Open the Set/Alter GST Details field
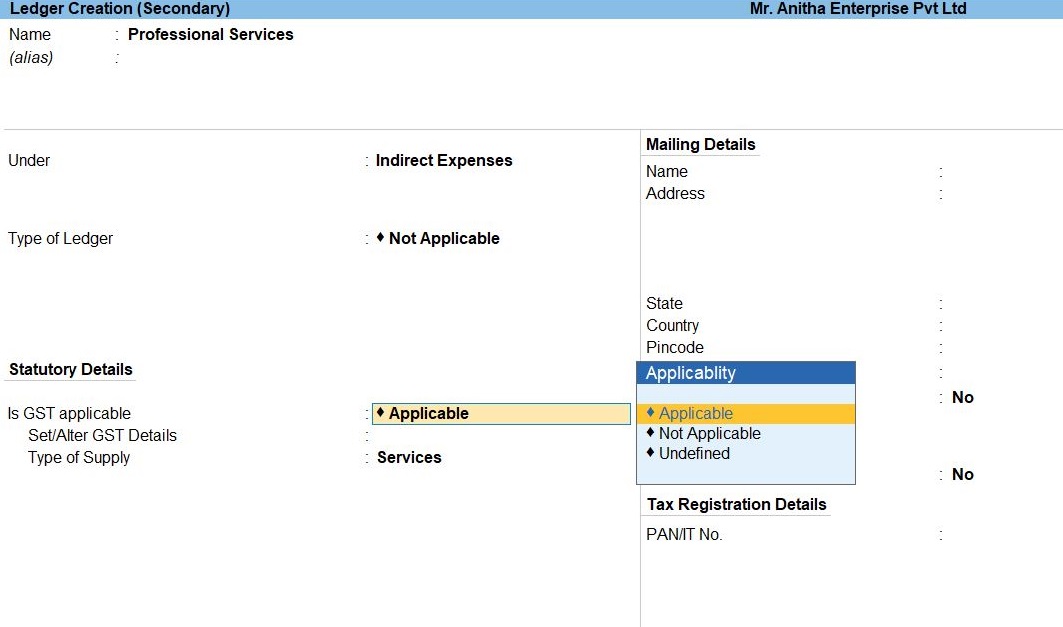 (450, 436)
